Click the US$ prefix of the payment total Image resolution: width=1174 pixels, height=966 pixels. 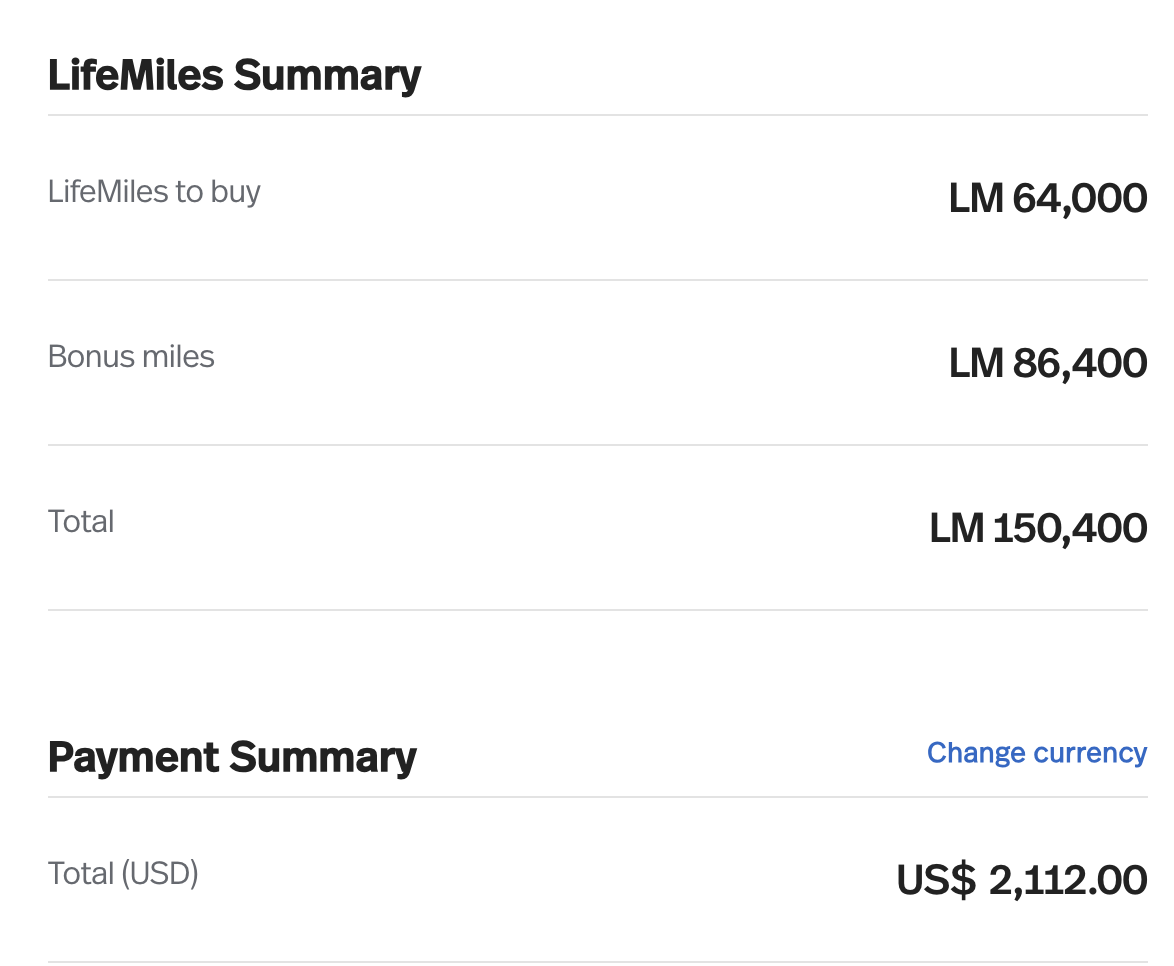click(936, 880)
